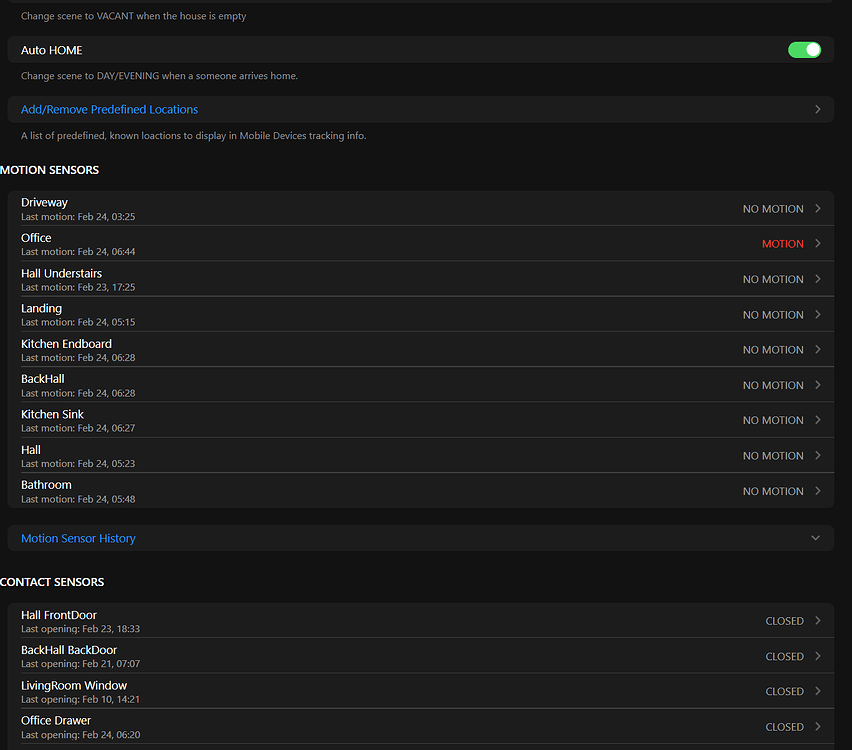852x750 pixels.
Task: Open the Driveway sensor detail chevron
Action: [x=817, y=208]
